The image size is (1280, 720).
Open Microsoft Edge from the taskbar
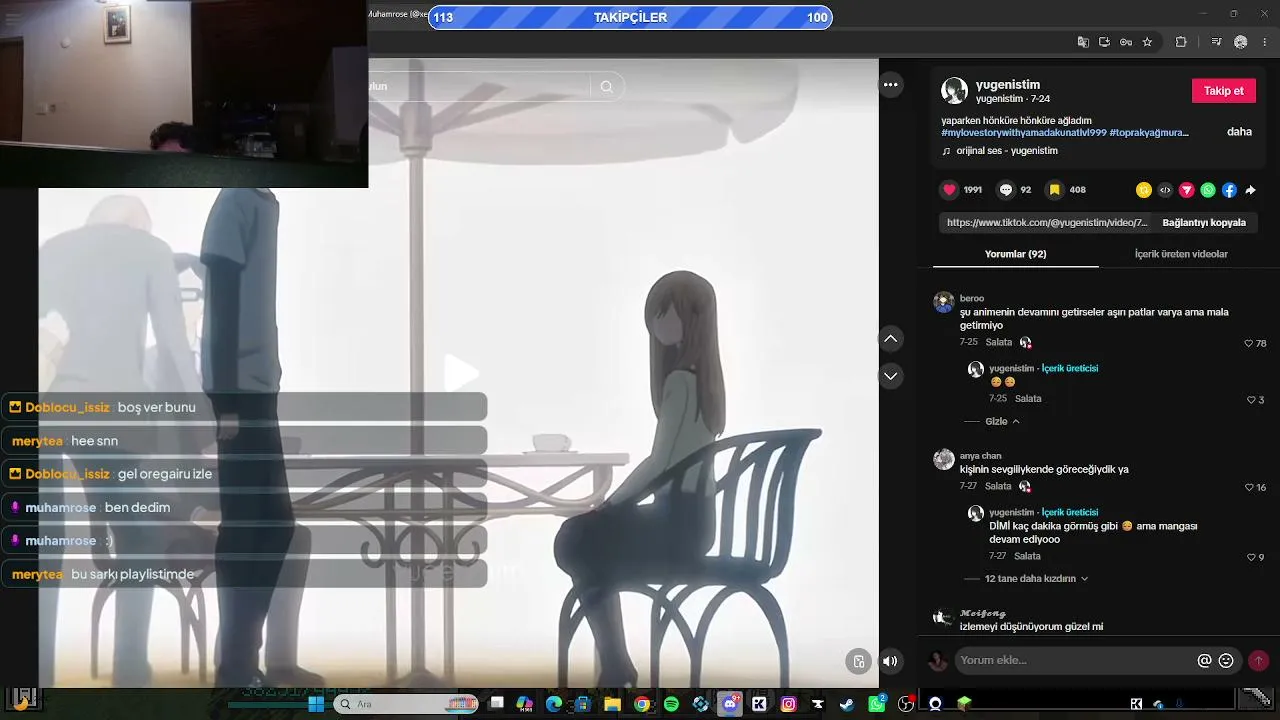(554, 704)
